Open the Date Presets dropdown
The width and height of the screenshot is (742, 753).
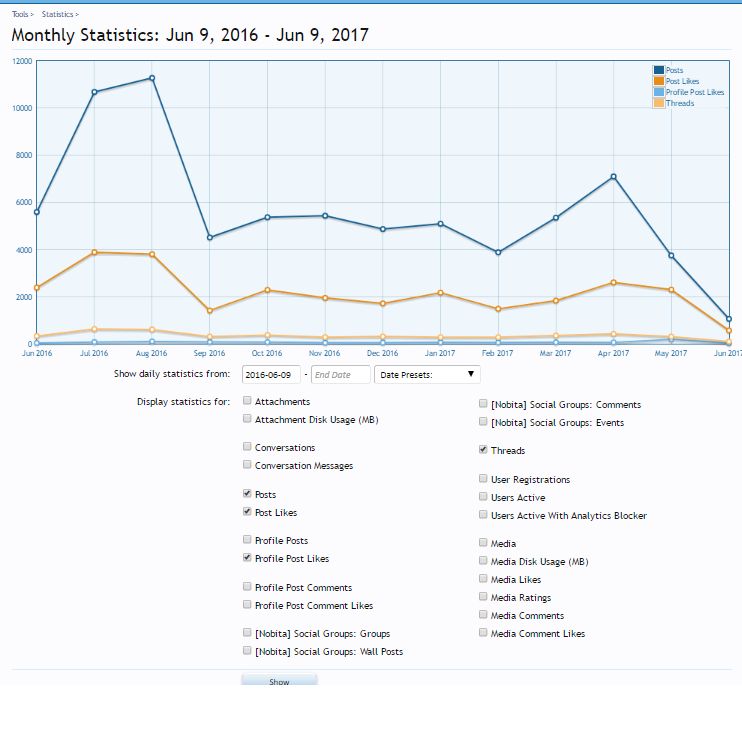pyautogui.click(x=427, y=375)
